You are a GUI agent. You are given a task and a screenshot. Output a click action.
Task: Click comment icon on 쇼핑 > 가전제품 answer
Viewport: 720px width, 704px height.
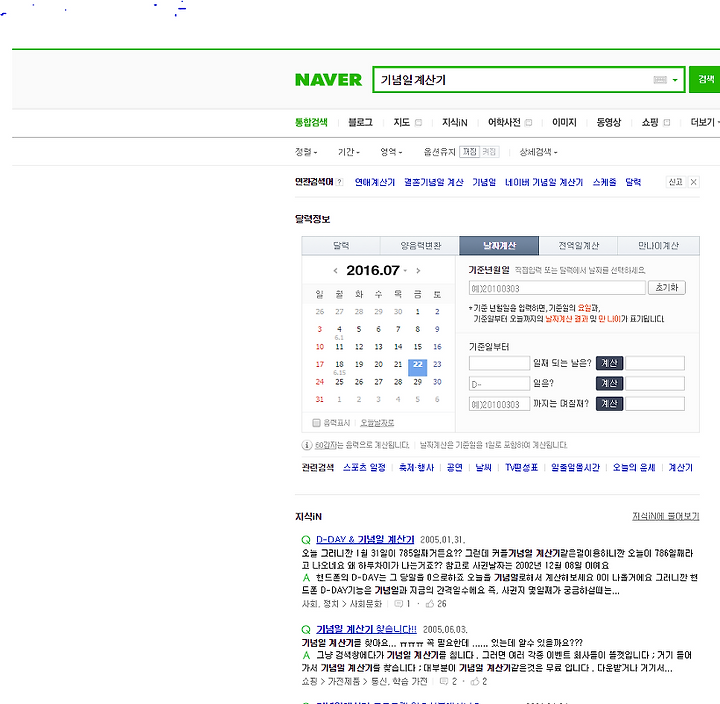tap(444, 681)
